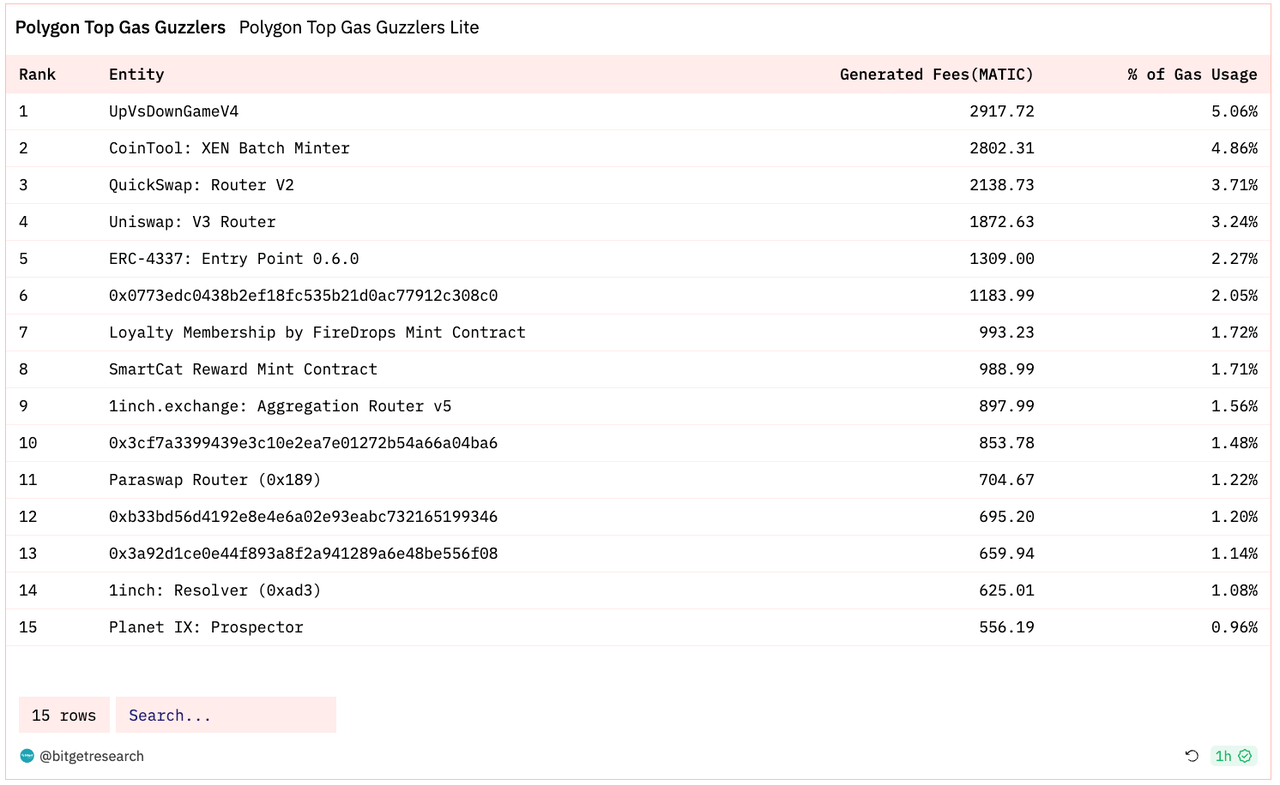Click the 704.67 generated fees value

tap(1007, 480)
